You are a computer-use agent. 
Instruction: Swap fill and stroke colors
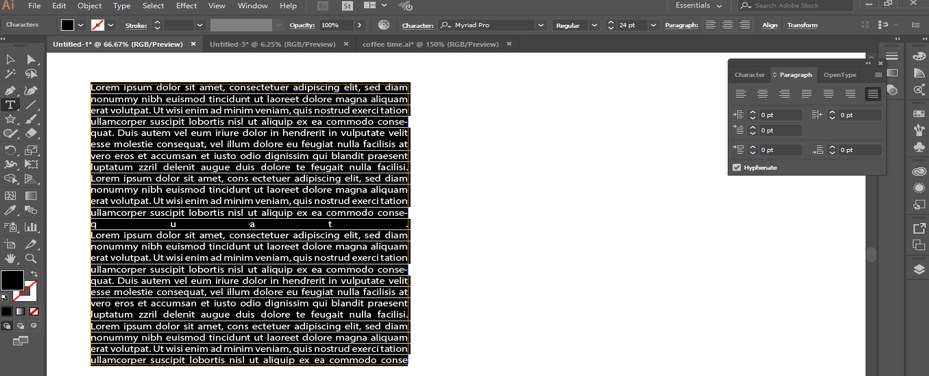point(33,274)
